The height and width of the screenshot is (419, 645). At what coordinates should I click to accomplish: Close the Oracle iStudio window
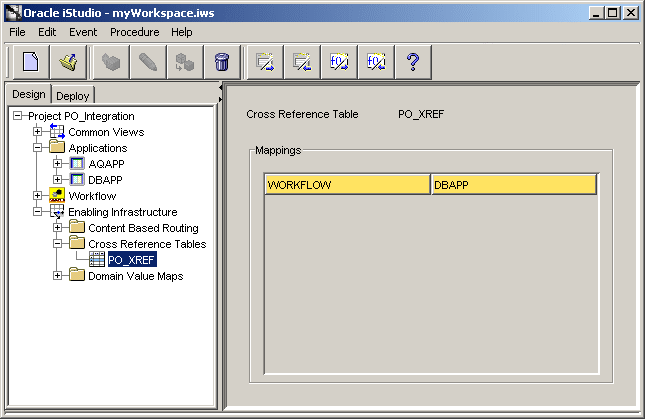coord(631,13)
